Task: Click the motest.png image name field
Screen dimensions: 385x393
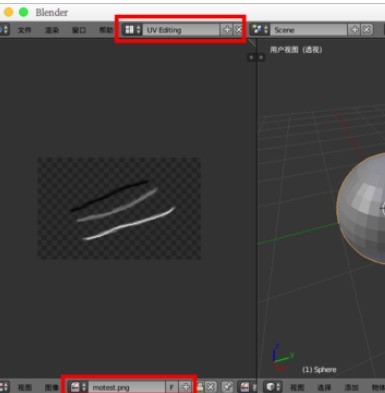Action: tap(127, 387)
